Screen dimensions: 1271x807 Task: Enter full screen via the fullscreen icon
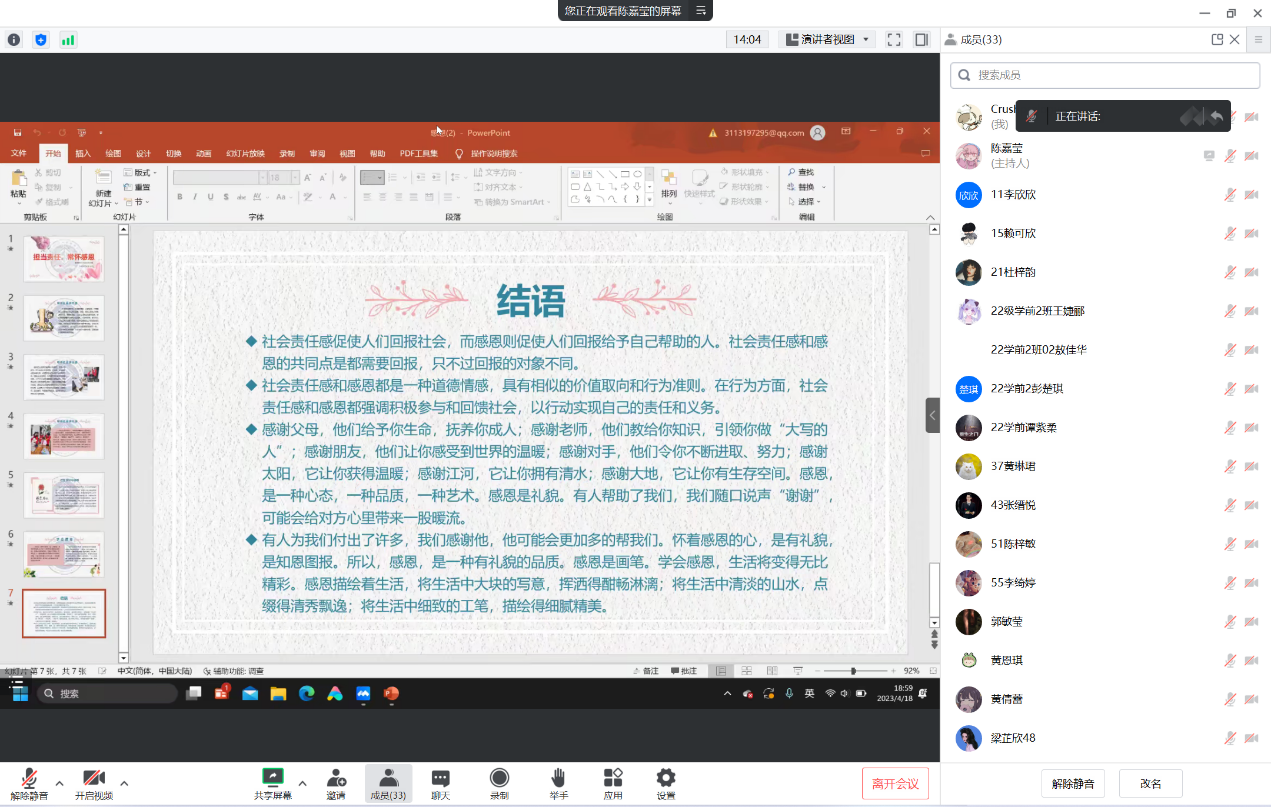(894, 40)
